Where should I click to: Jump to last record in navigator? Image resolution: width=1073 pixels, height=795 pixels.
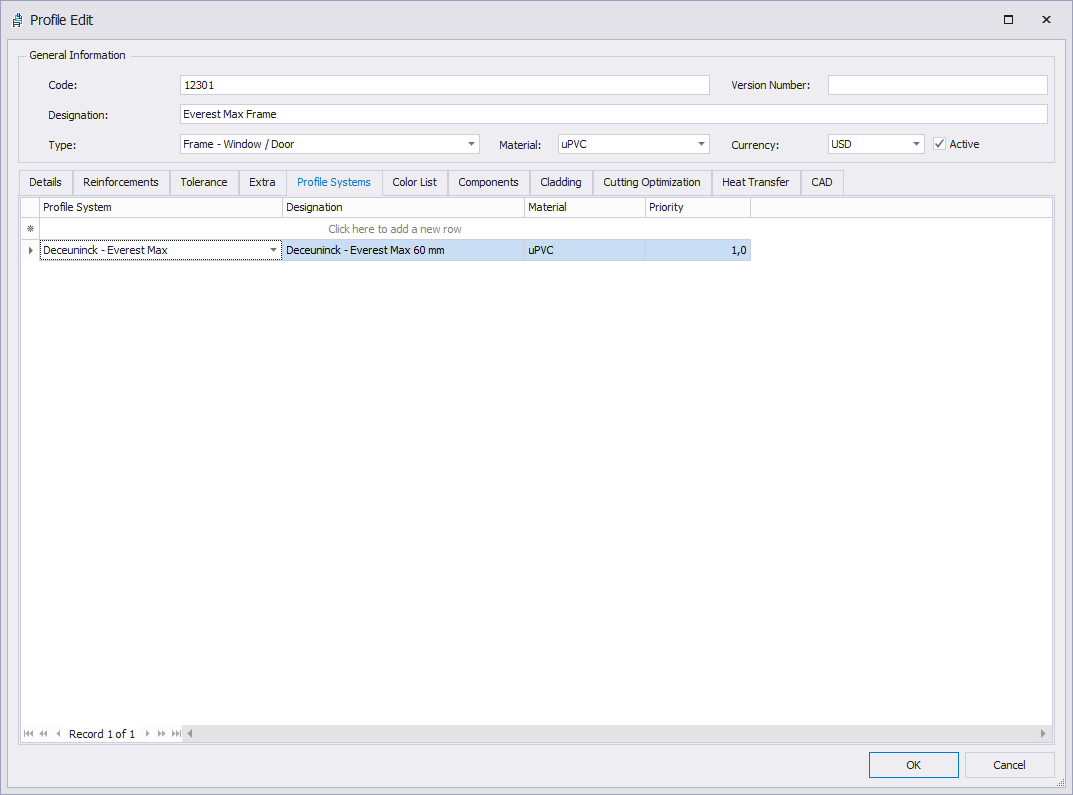click(x=176, y=734)
